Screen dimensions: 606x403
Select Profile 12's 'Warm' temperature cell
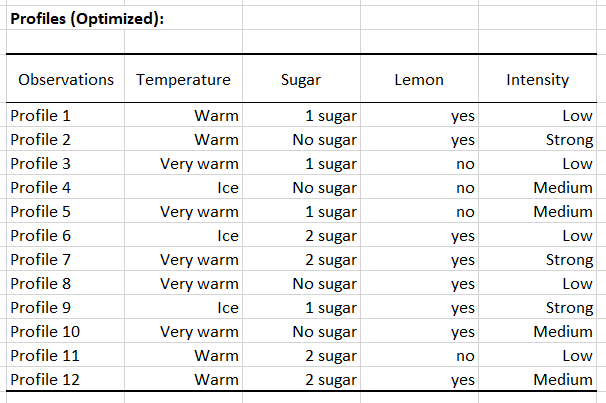pyautogui.click(x=216, y=380)
